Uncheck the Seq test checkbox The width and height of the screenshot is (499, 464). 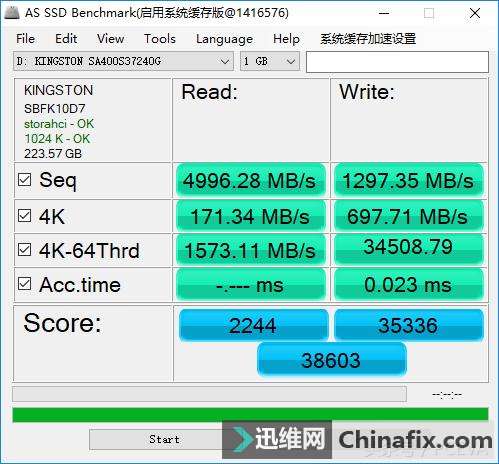coord(25,180)
